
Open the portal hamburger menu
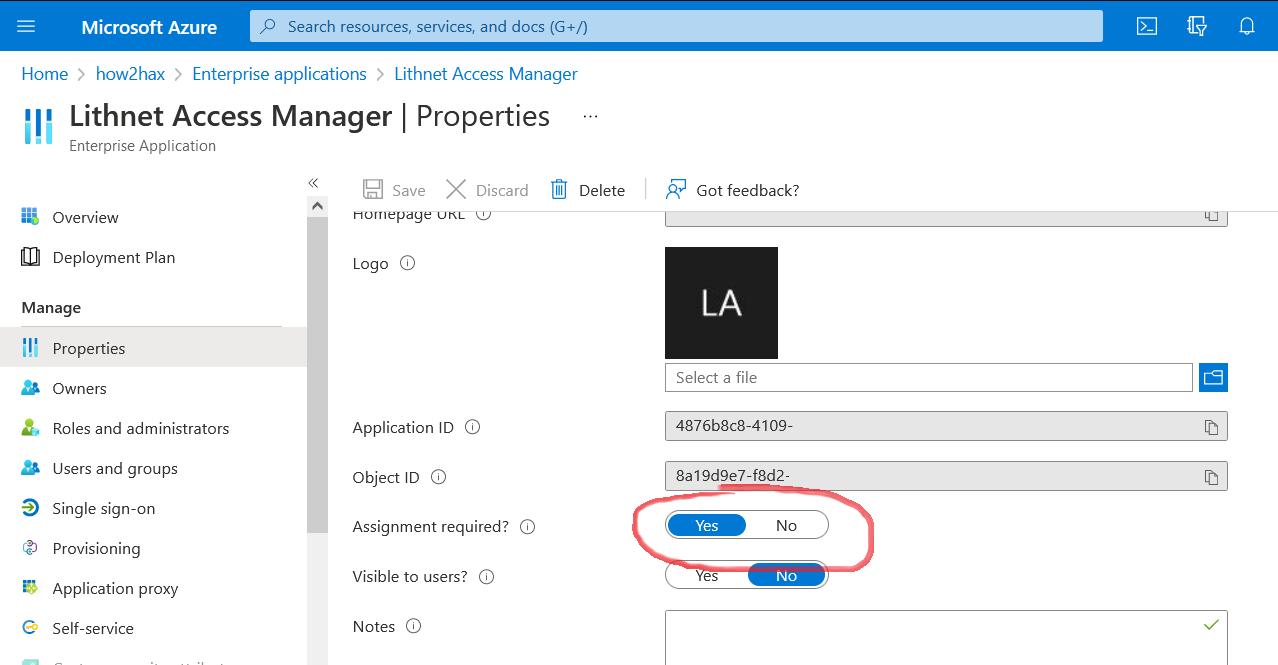27,27
